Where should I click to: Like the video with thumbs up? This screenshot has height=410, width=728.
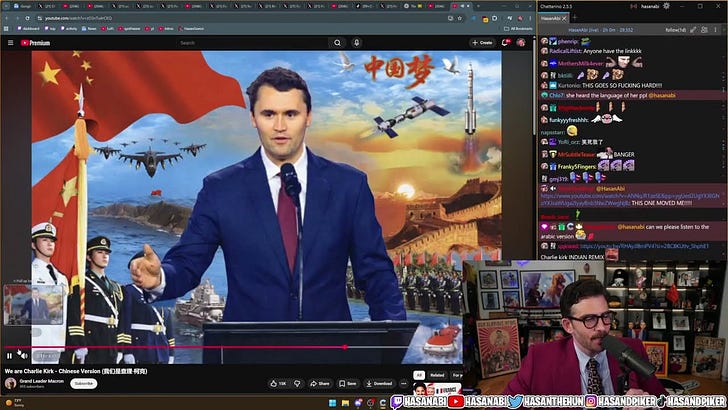pos(278,384)
